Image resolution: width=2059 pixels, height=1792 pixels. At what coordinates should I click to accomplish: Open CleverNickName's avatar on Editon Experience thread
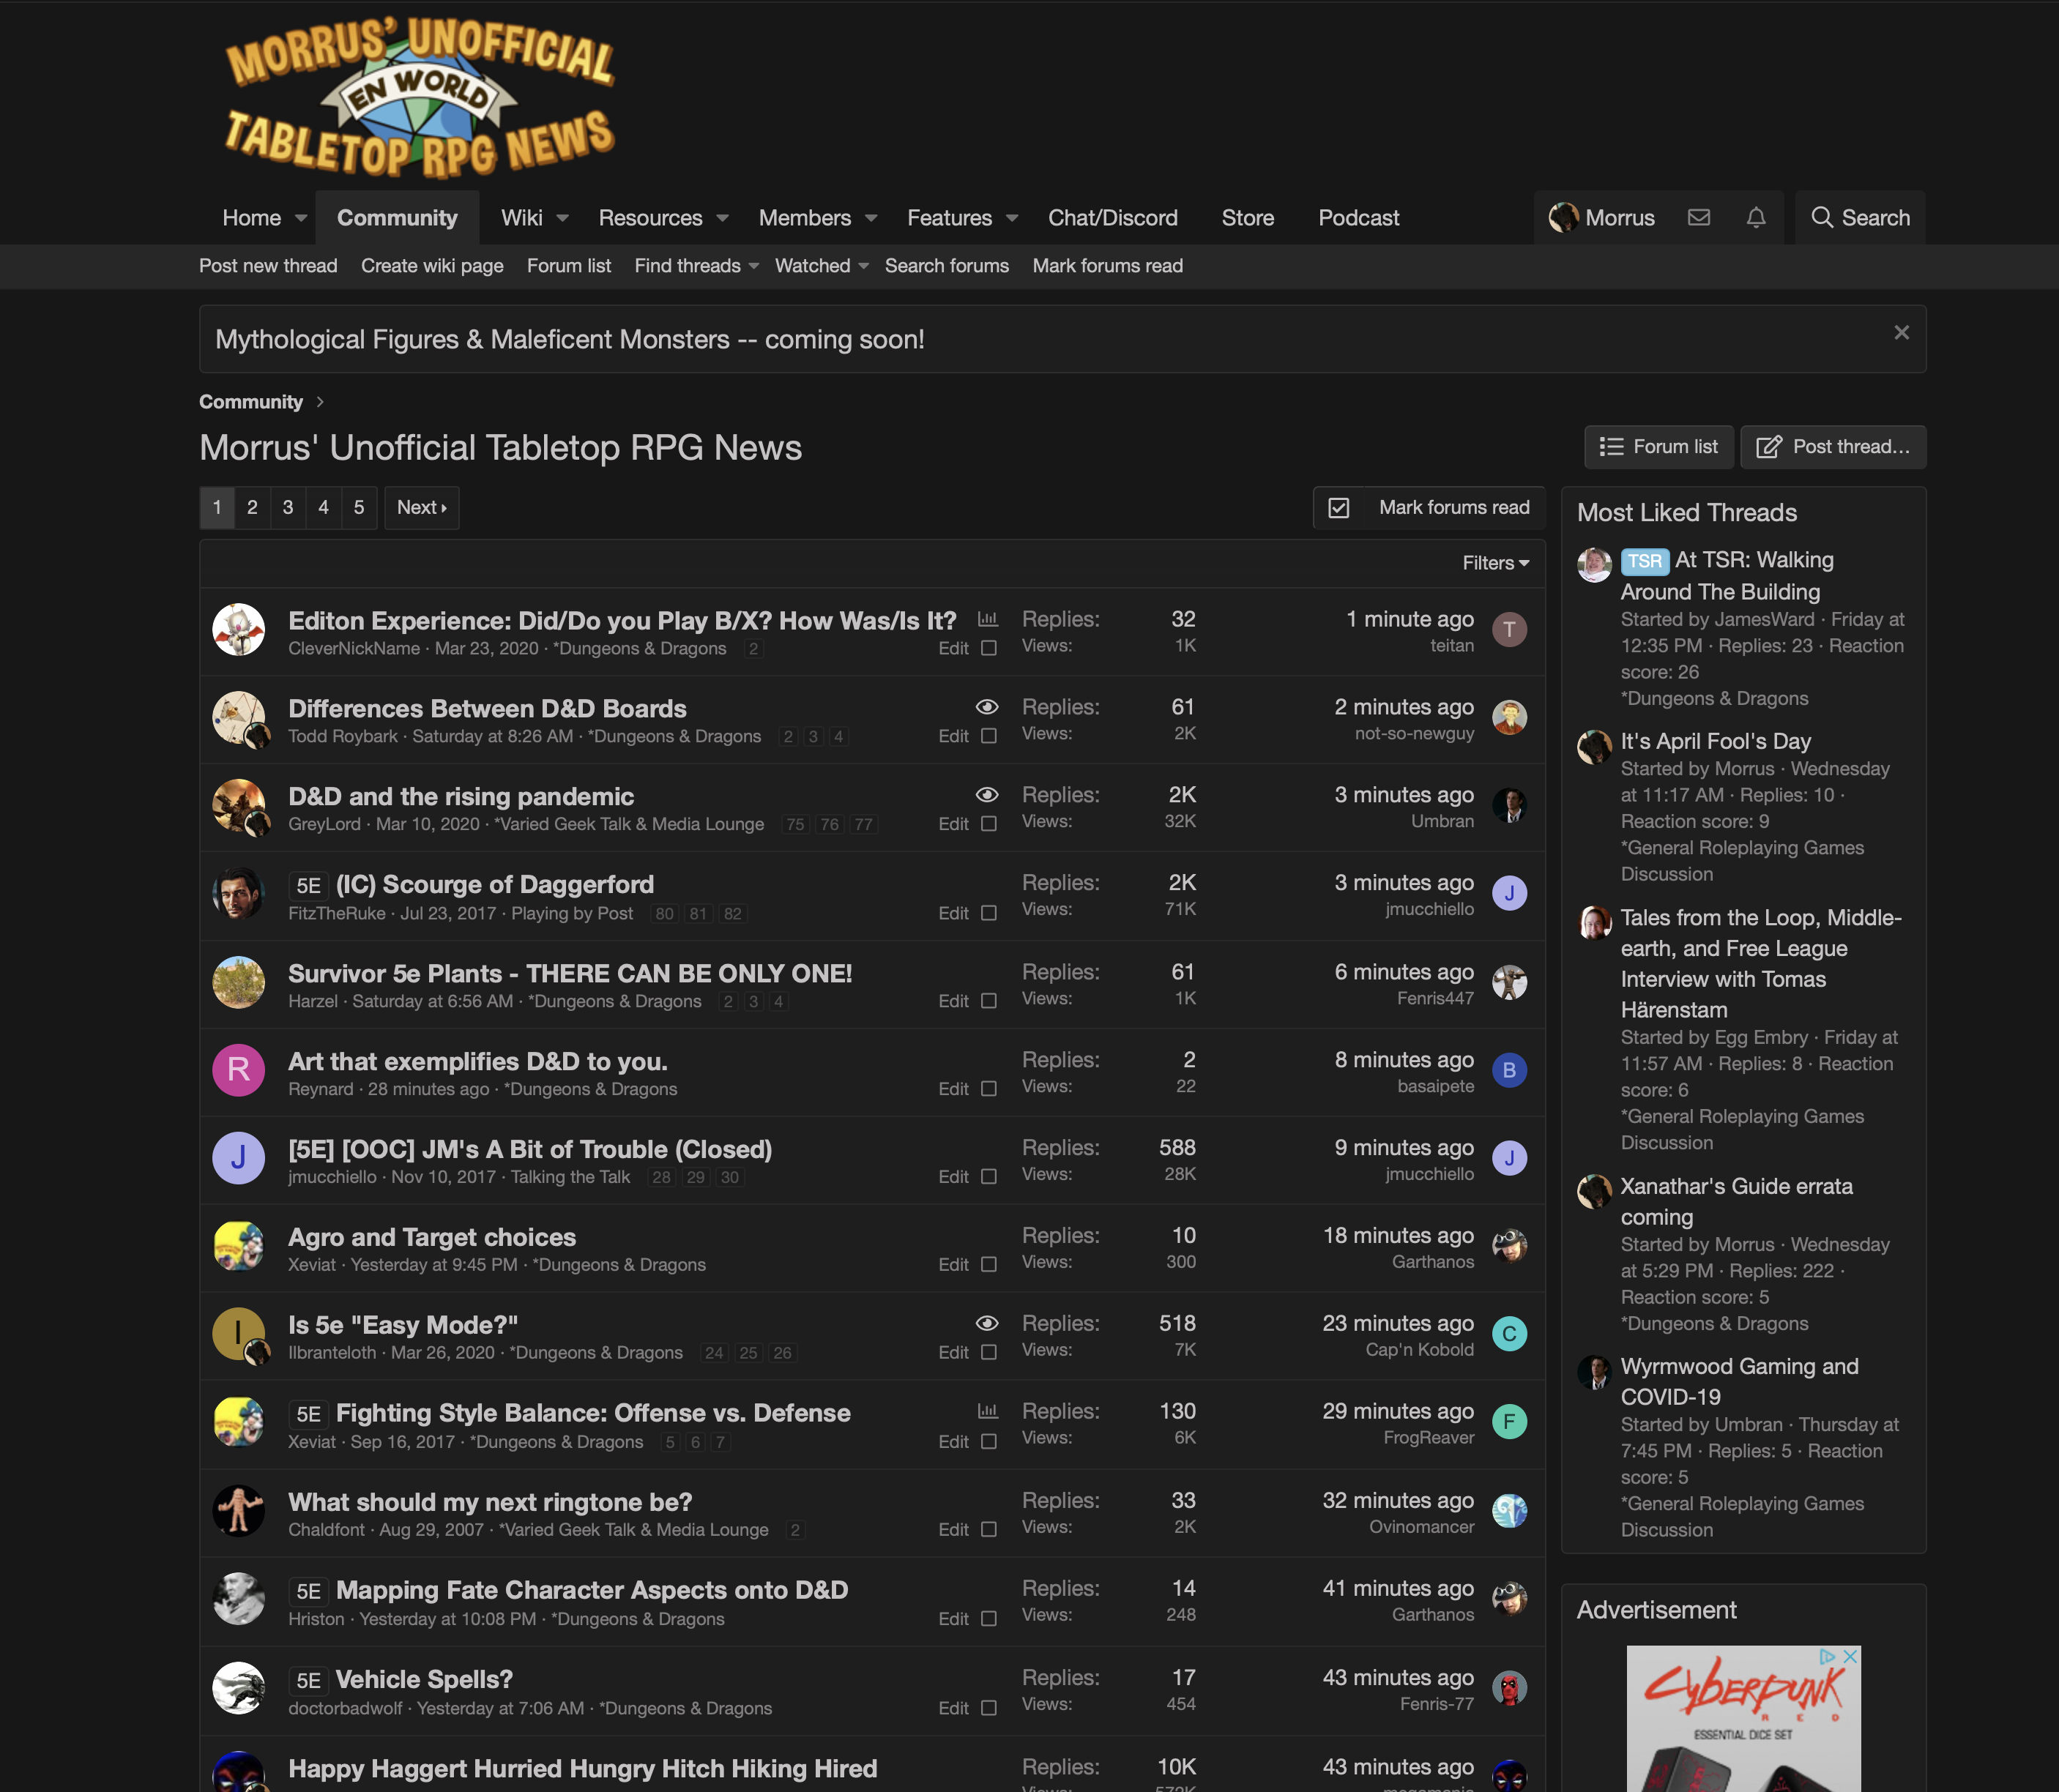click(x=238, y=630)
